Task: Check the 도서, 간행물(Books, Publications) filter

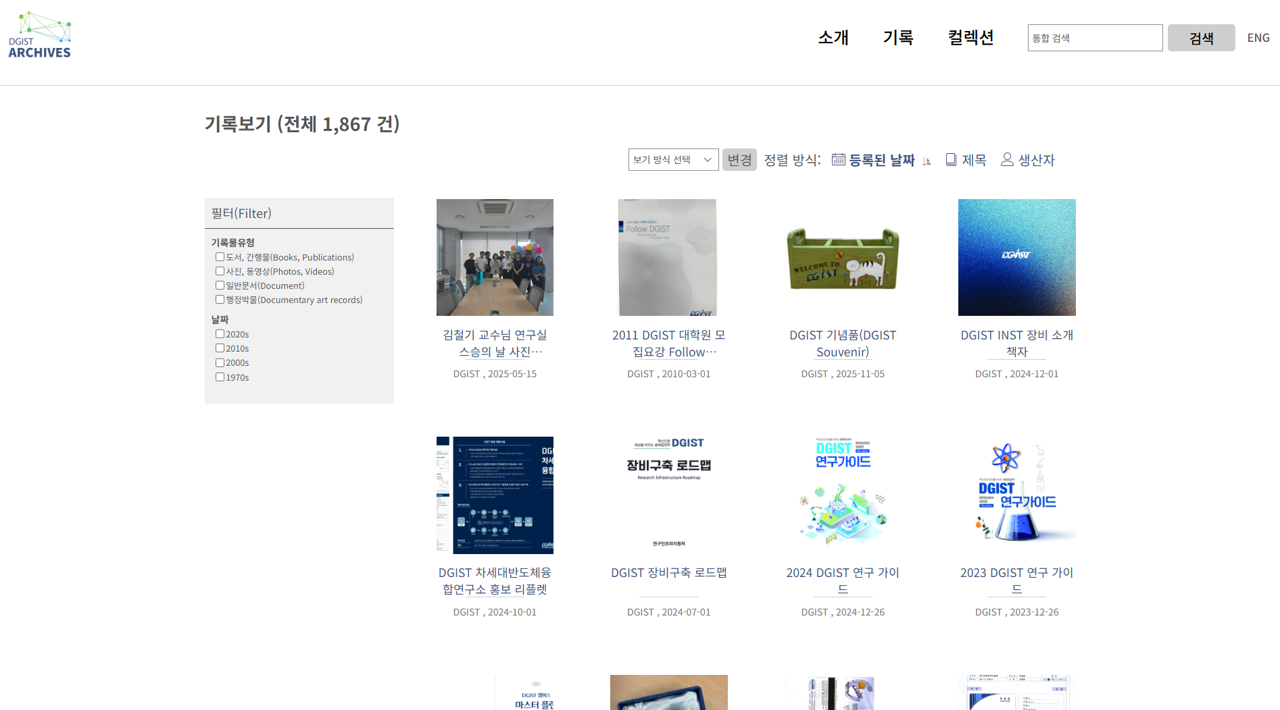Action: coord(220,256)
